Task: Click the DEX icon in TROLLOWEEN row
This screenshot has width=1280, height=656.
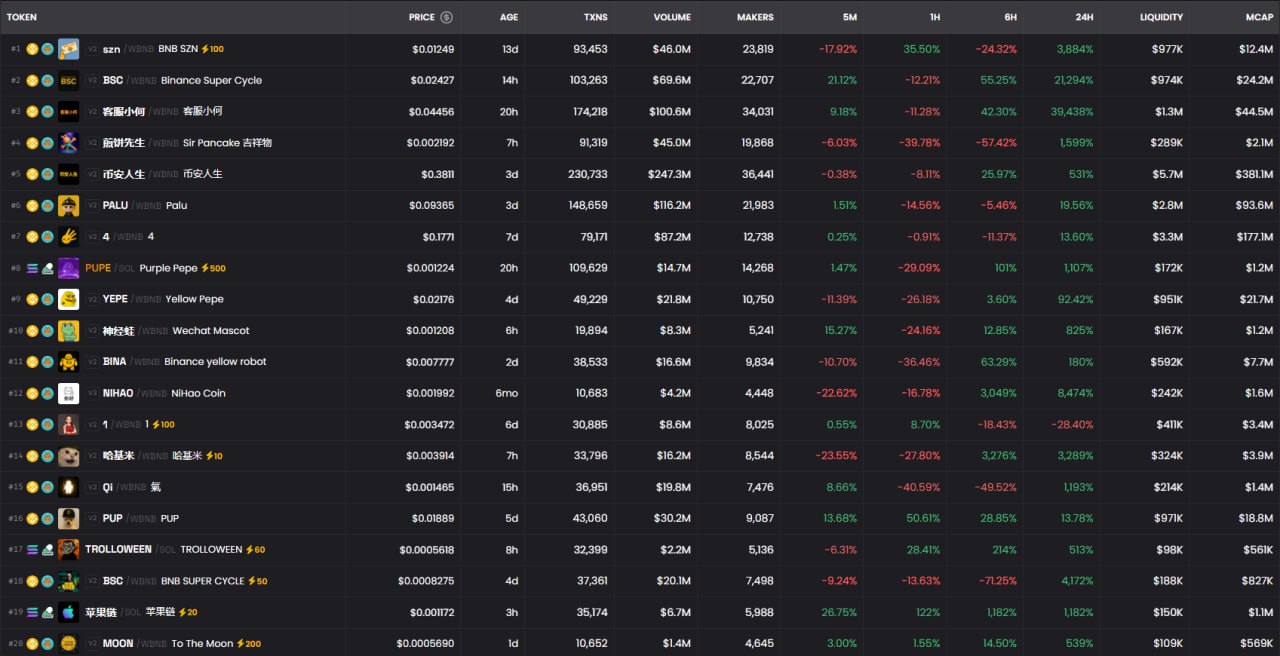Action: tap(47, 549)
